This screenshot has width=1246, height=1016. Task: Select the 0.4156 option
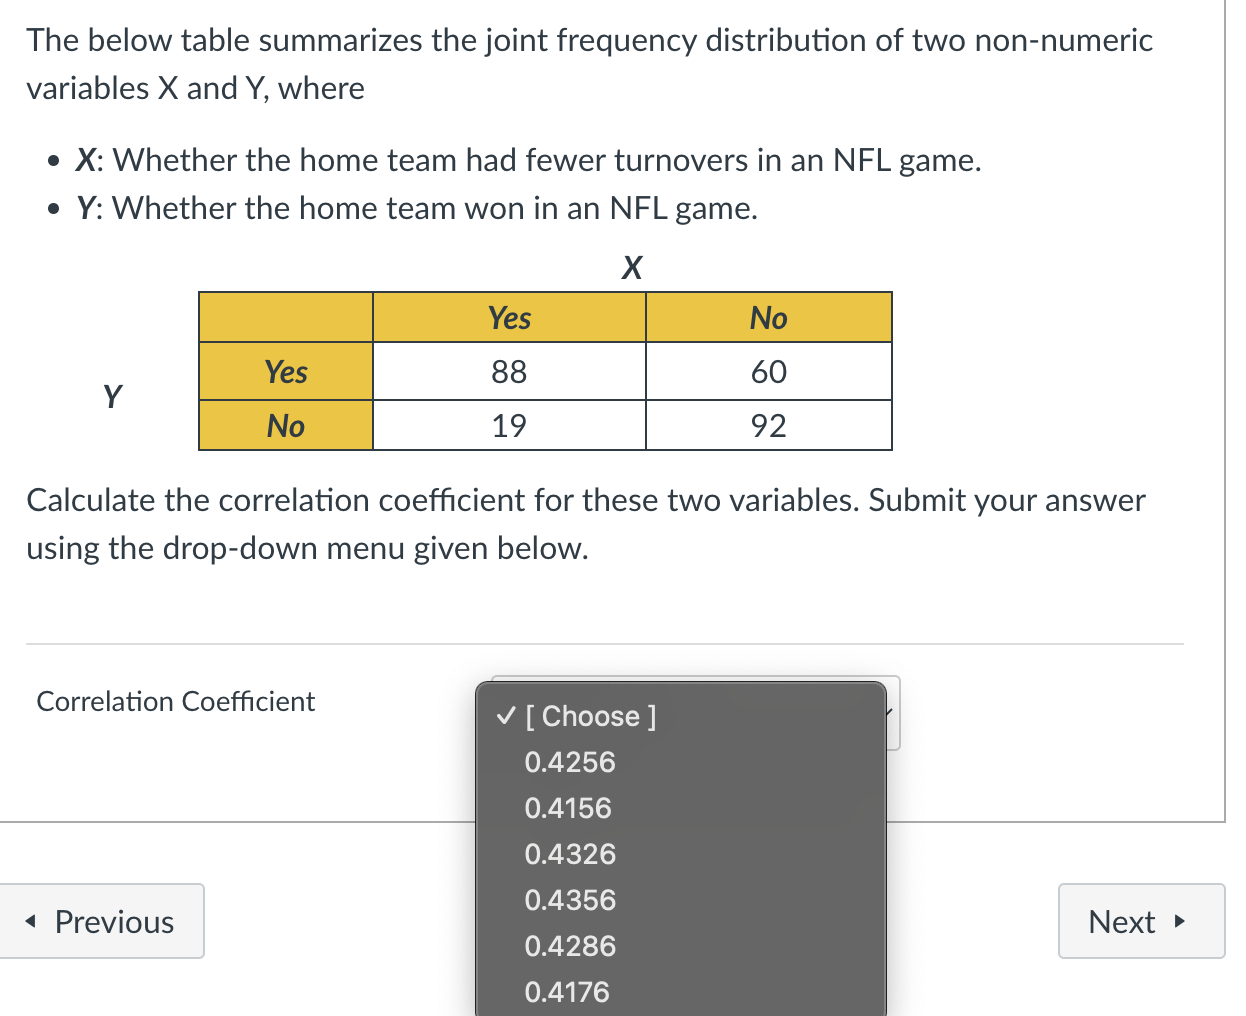click(568, 808)
